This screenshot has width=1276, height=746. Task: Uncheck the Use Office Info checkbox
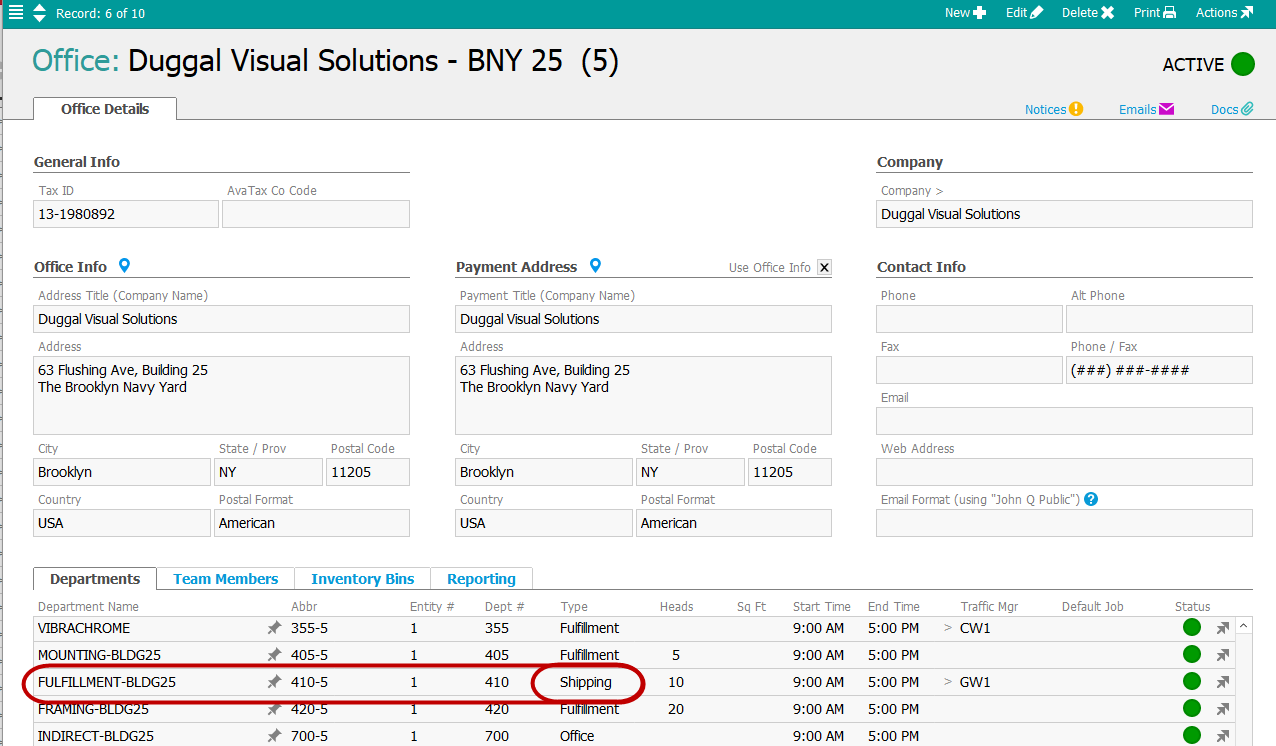tap(824, 267)
